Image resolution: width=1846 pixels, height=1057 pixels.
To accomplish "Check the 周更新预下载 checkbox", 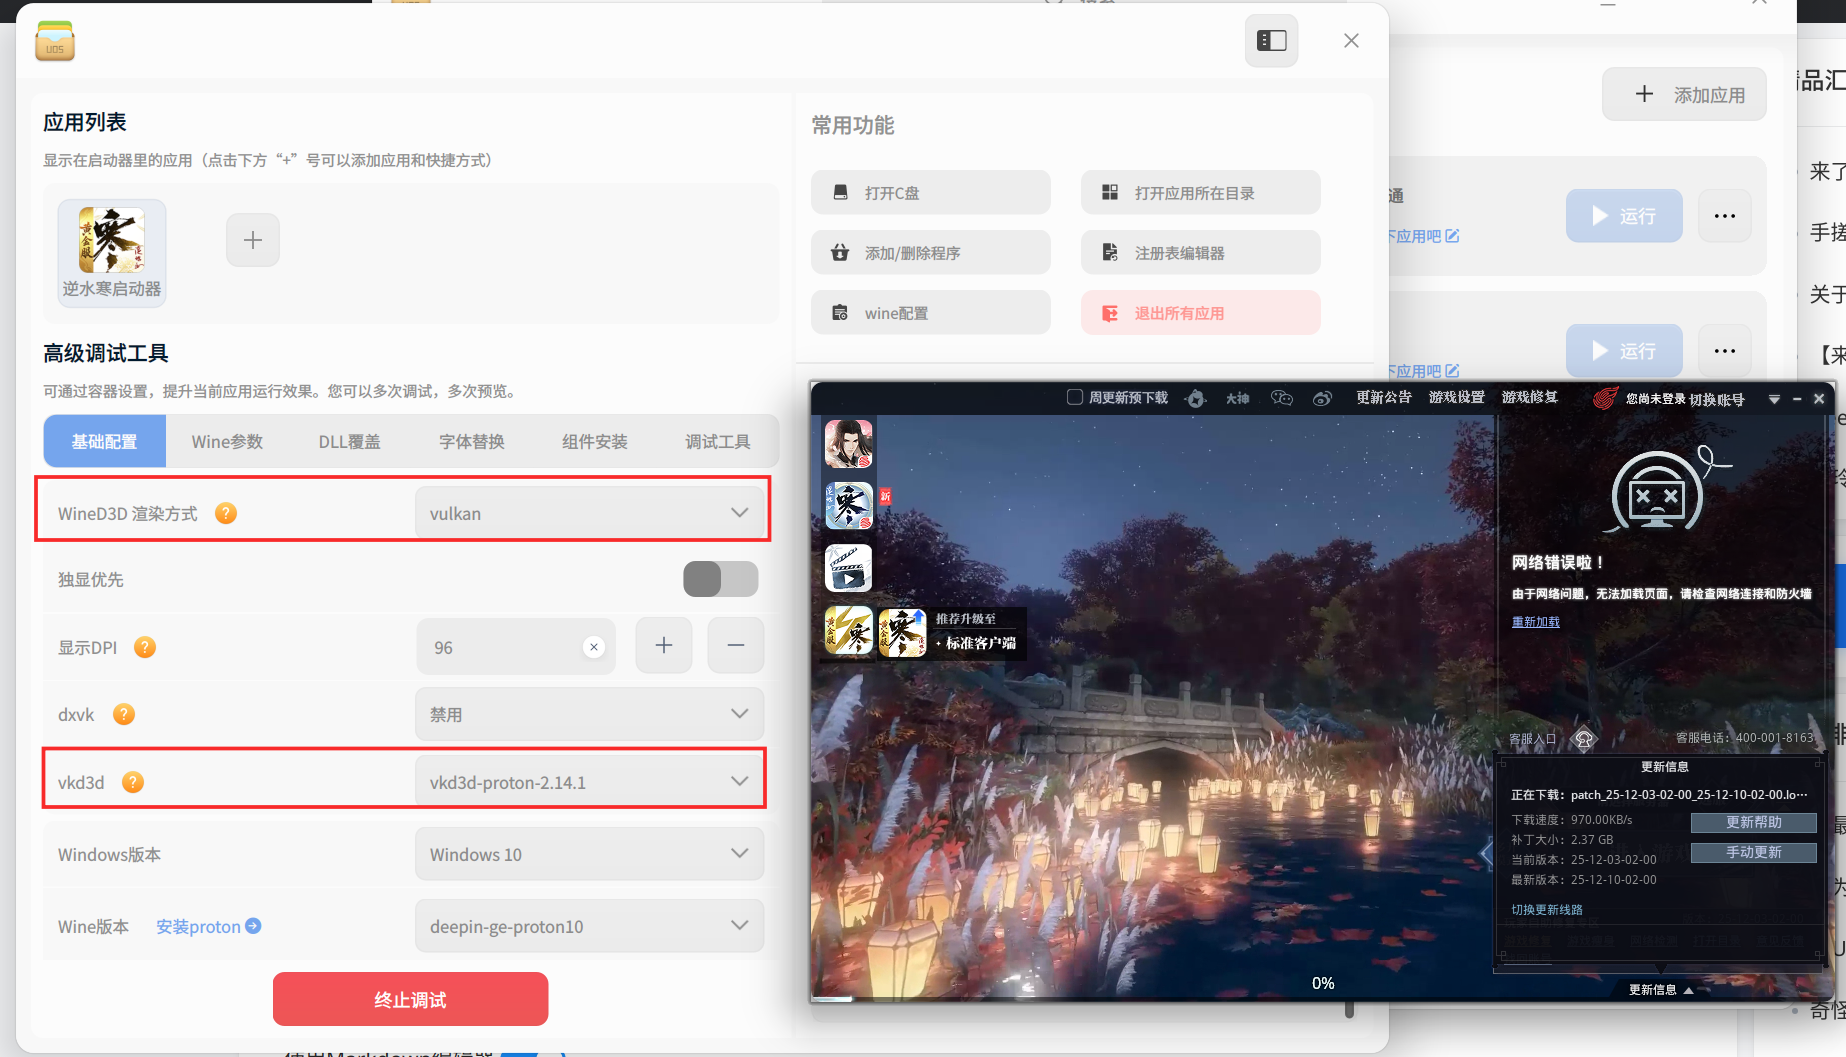I will 1075,397.
